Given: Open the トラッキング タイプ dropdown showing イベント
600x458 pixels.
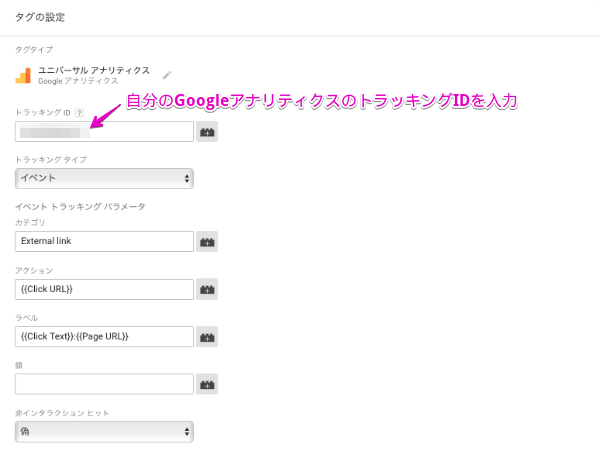Looking at the screenshot, I should [x=104, y=178].
